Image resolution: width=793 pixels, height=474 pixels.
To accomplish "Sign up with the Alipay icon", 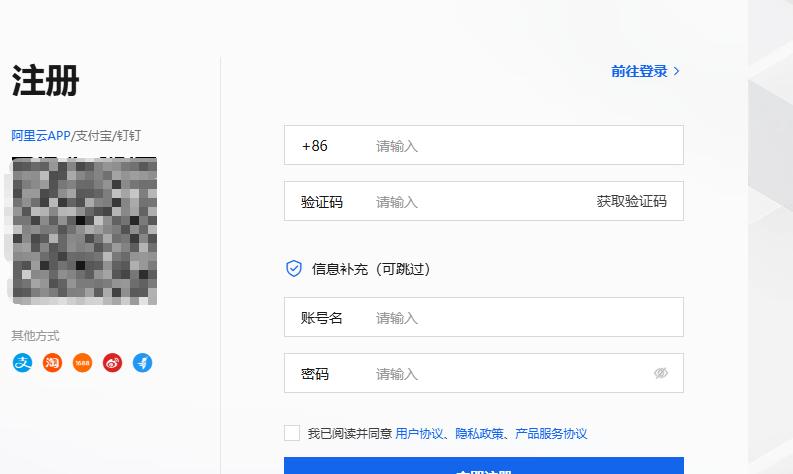I will pos(22,363).
